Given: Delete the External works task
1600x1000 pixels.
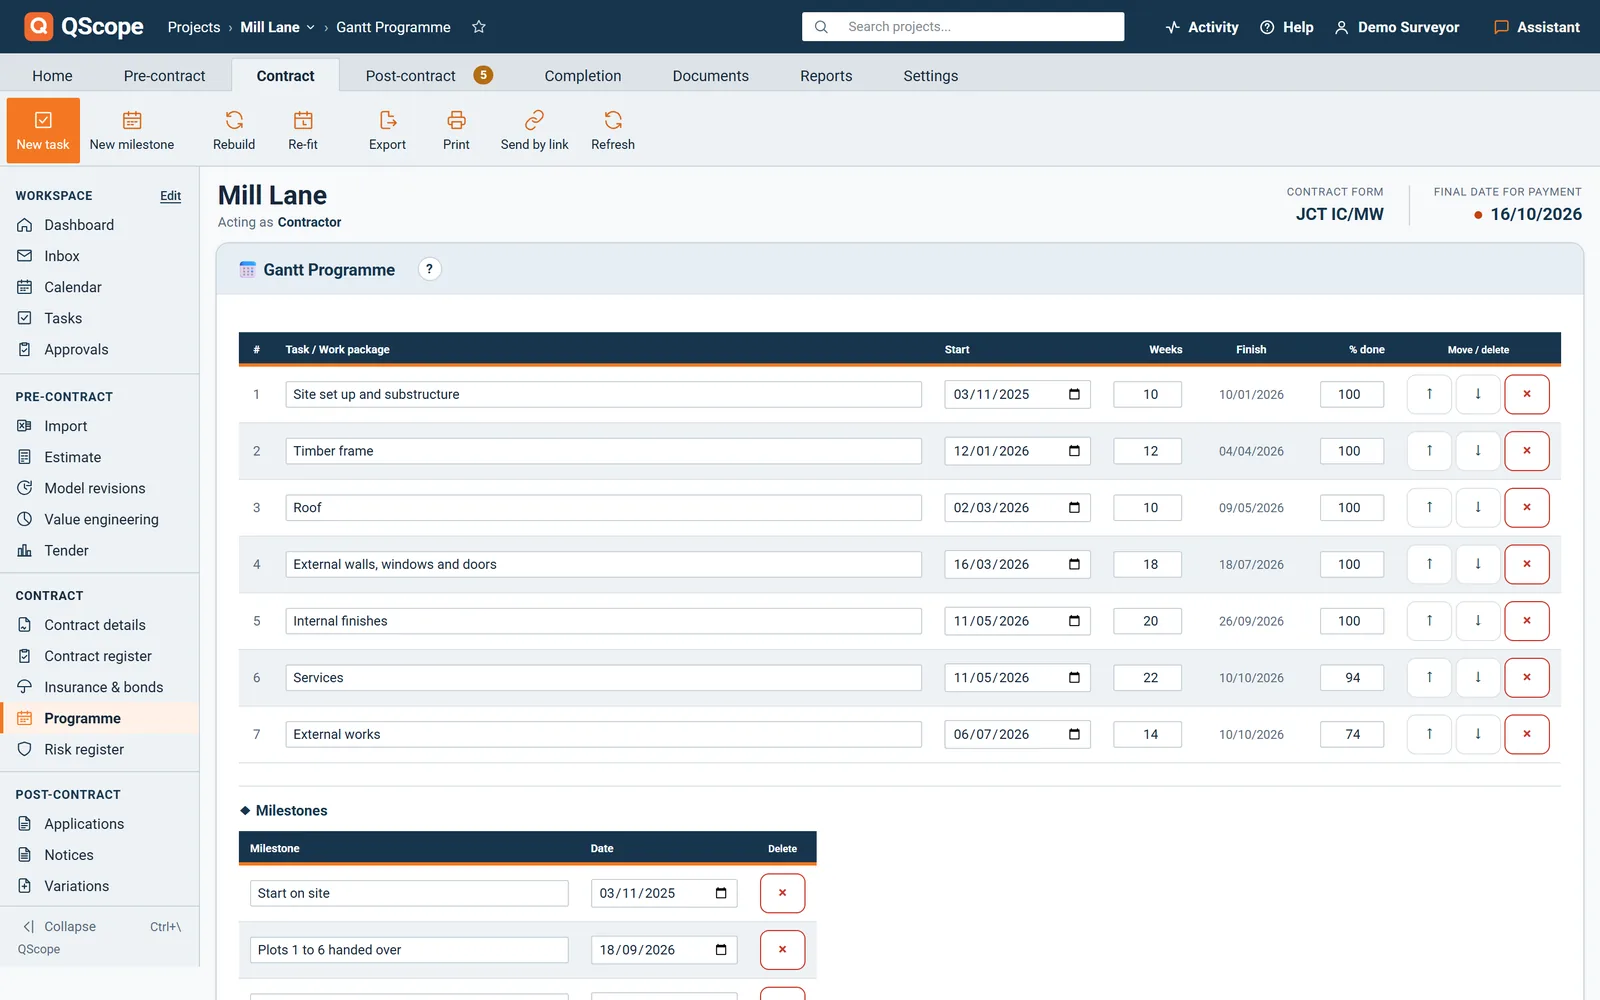Looking at the screenshot, I should click(1527, 734).
